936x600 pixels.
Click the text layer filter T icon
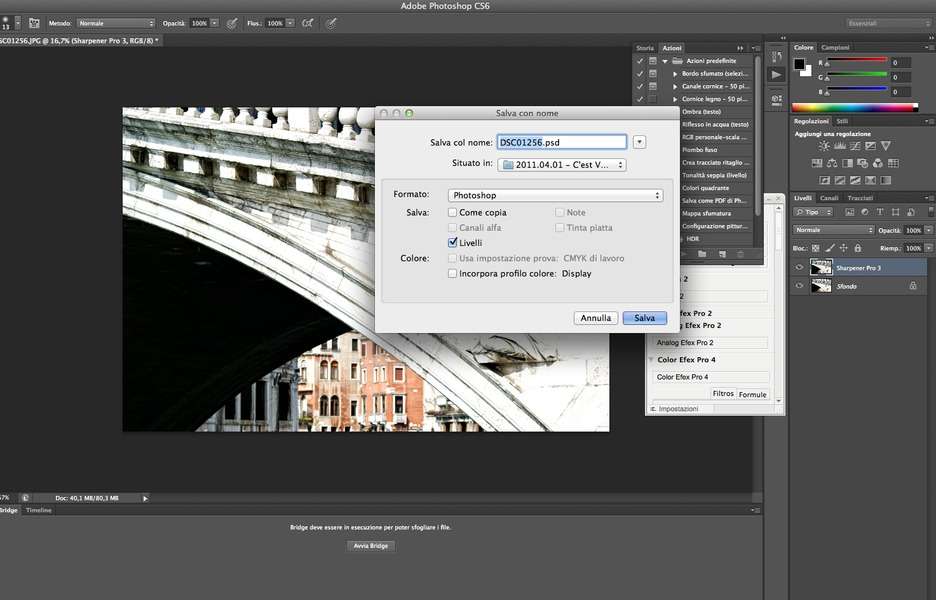pos(879,212)
